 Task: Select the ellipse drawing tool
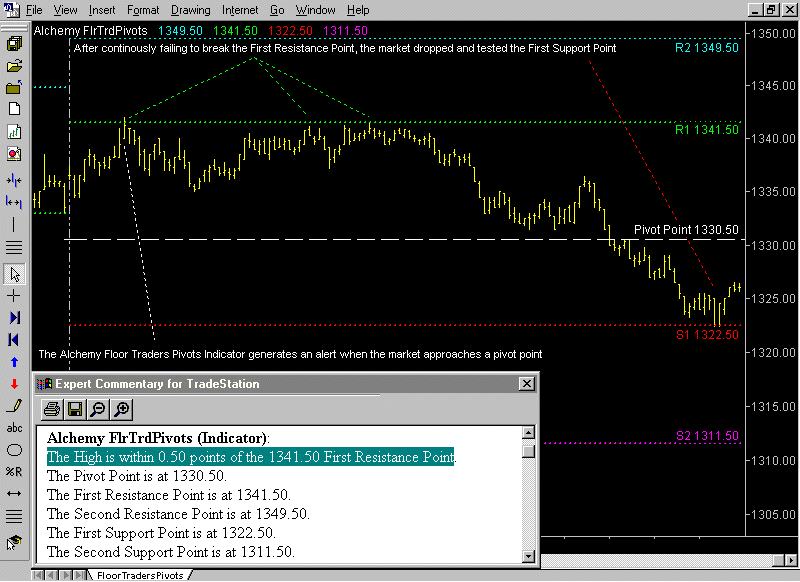14,450
